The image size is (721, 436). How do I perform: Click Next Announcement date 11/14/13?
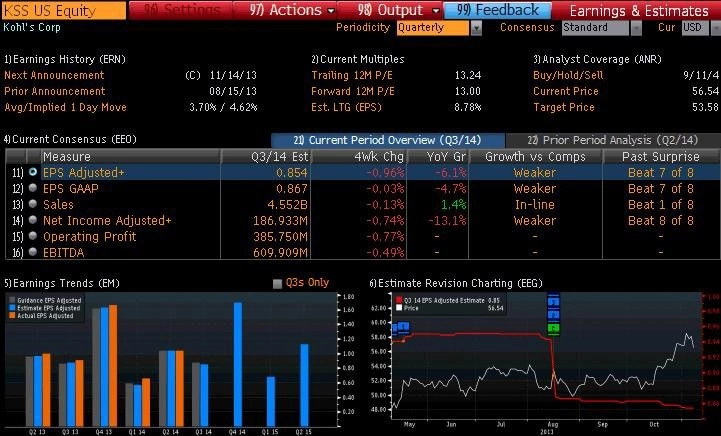(x=233, y=75)
